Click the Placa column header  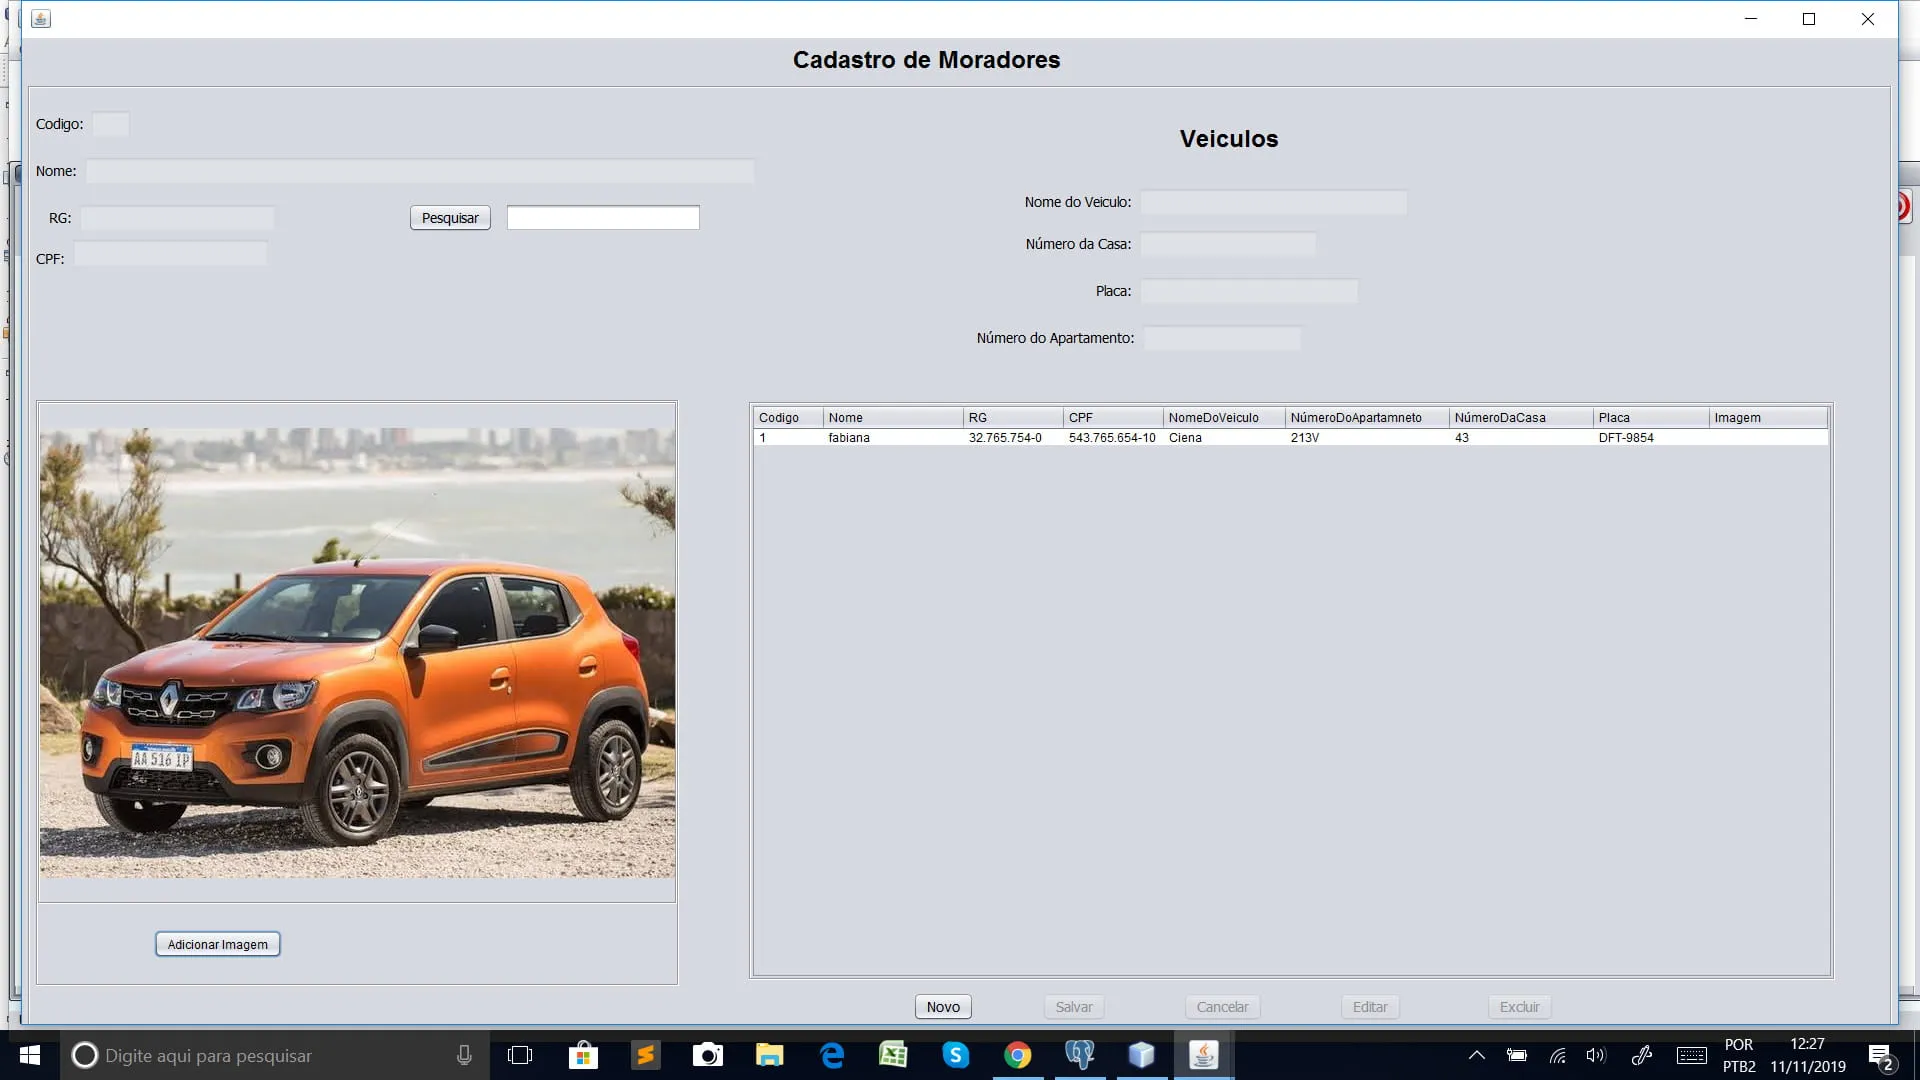(x=1650, y=418)
